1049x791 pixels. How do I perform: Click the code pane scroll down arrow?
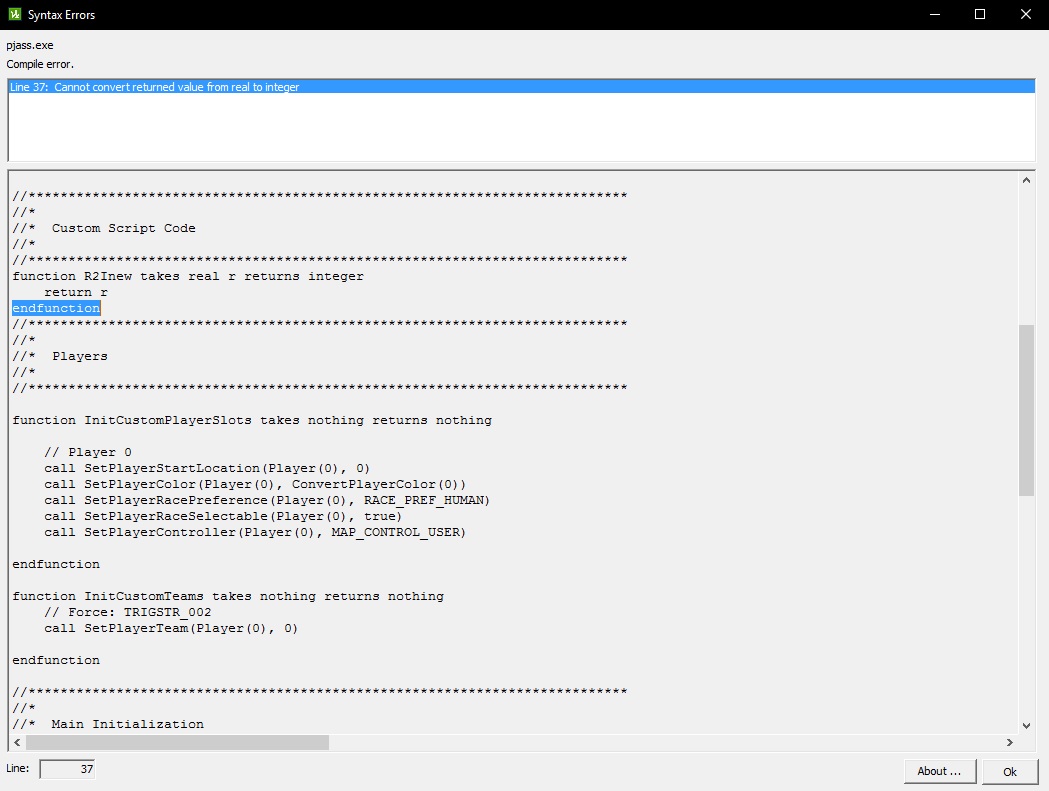pyautogui.click(x=1026, y=726)
